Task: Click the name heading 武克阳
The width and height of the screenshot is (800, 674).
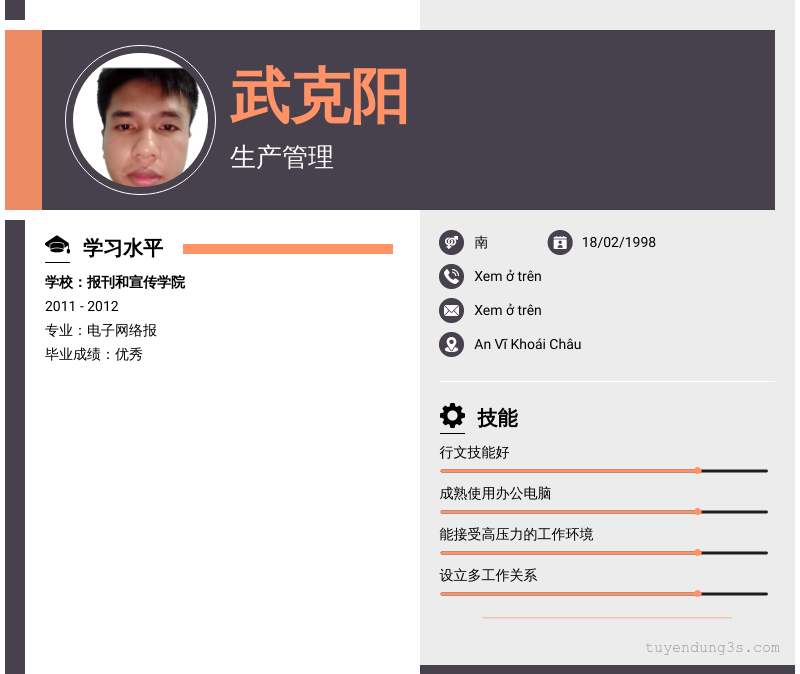Action: tap(319, 96)
